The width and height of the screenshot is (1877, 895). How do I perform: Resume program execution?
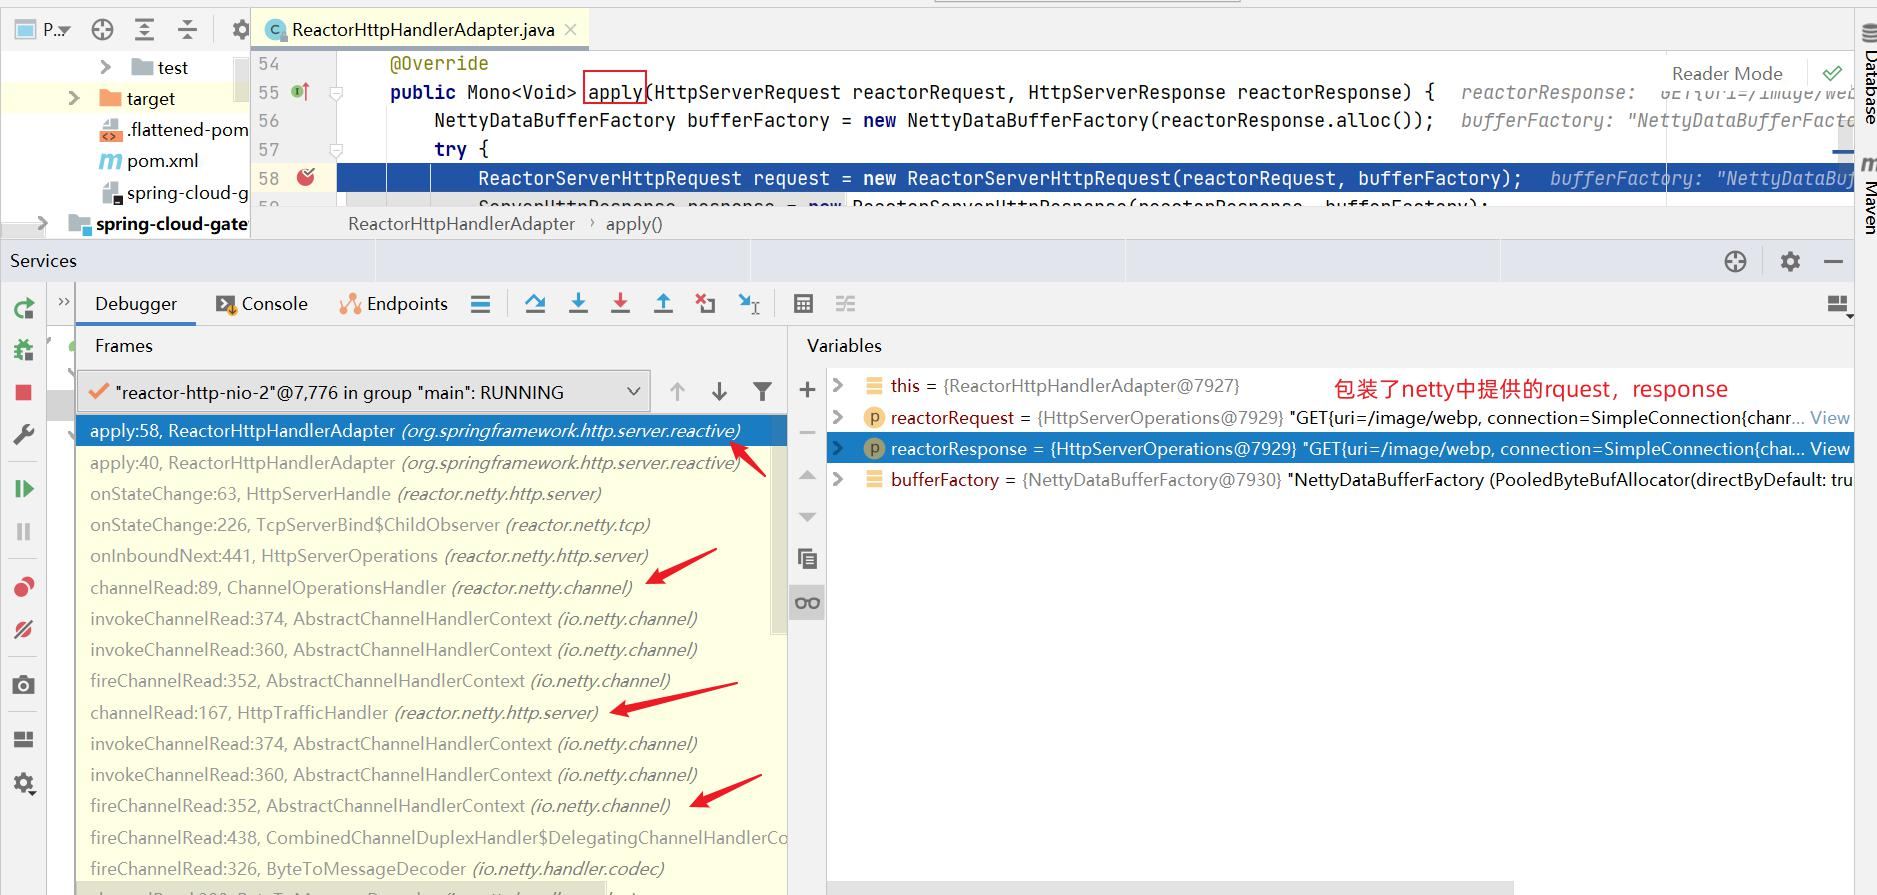[x=24, y=489]
